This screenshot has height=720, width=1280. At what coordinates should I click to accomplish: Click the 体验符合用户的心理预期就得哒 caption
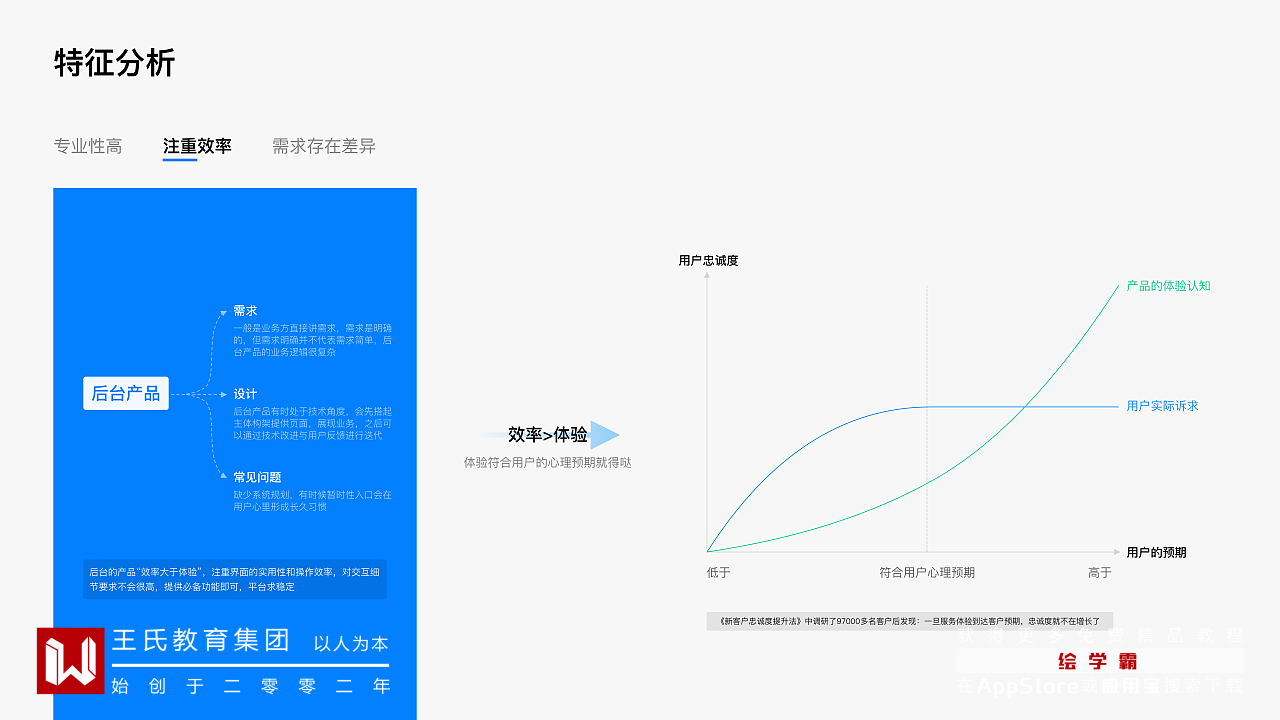pyautogui.click(x=547, y=463)
